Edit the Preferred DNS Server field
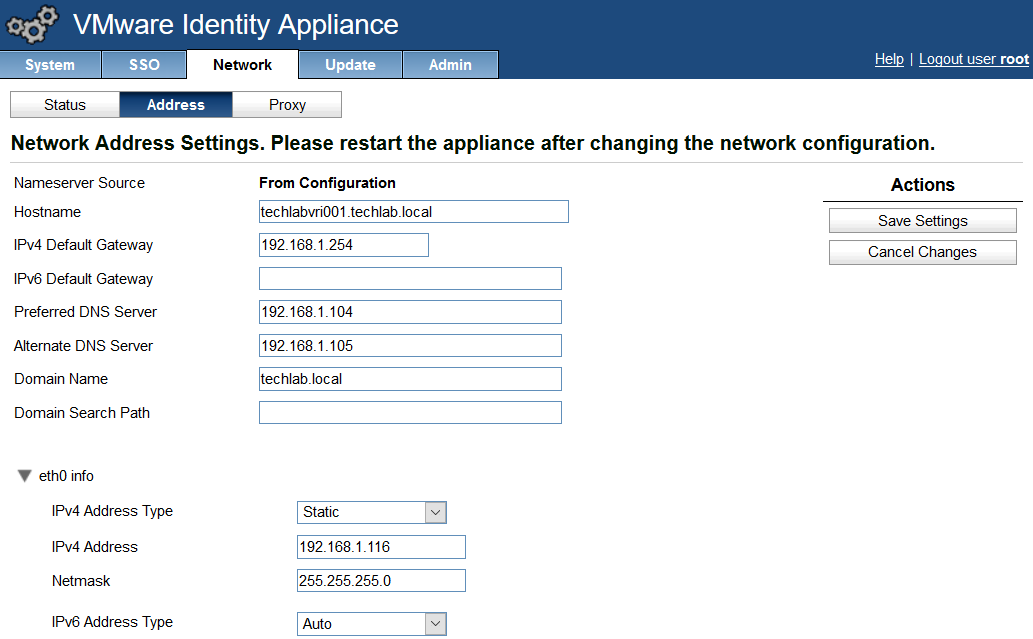The height and width of the screenshot is (639, 1033). (x=410, y=312)
